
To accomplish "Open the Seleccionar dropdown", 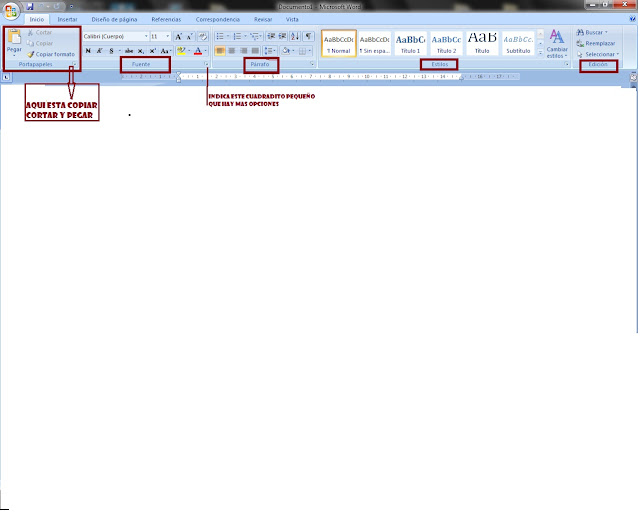I will pos(598,54).
